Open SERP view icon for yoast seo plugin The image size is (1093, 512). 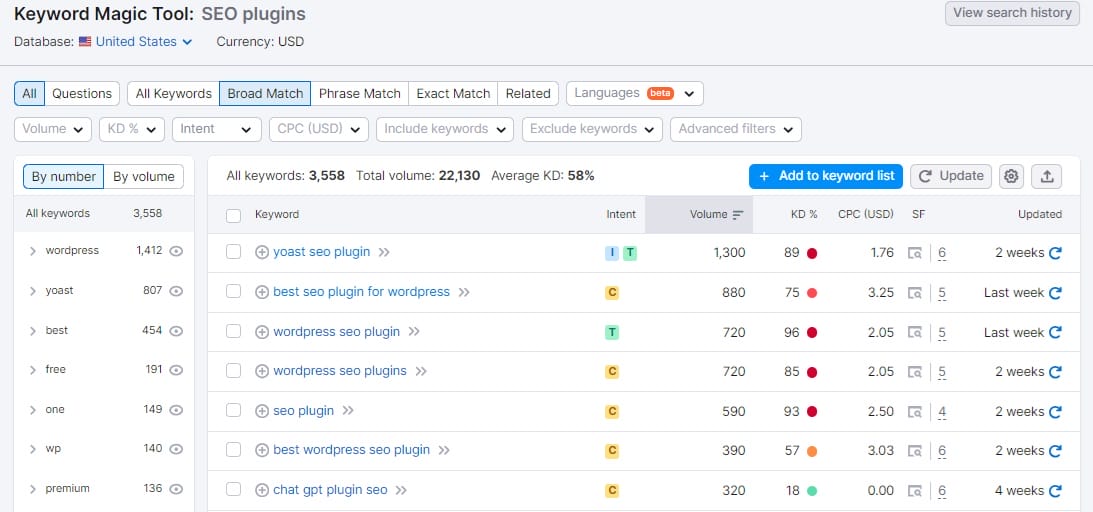pyautogui.click(x=915, y=253)
